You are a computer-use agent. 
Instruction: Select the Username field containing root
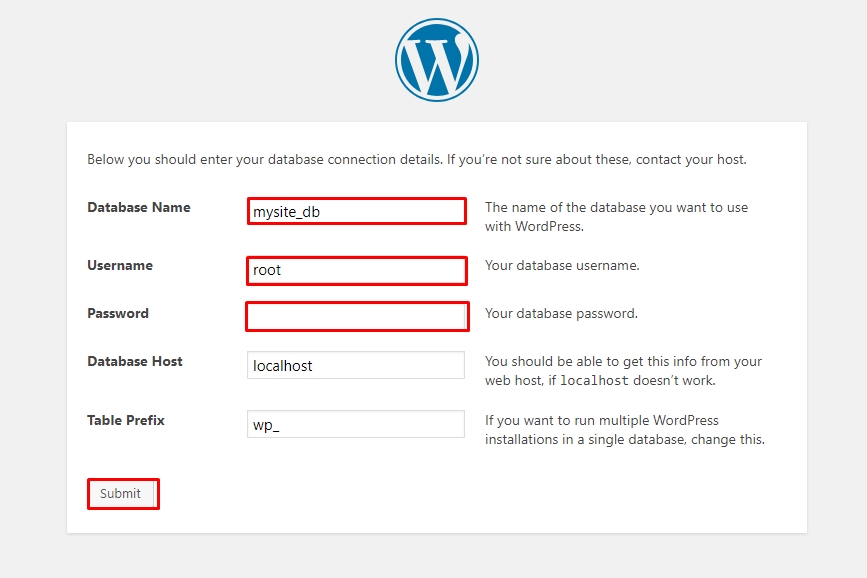pos(357,270)
